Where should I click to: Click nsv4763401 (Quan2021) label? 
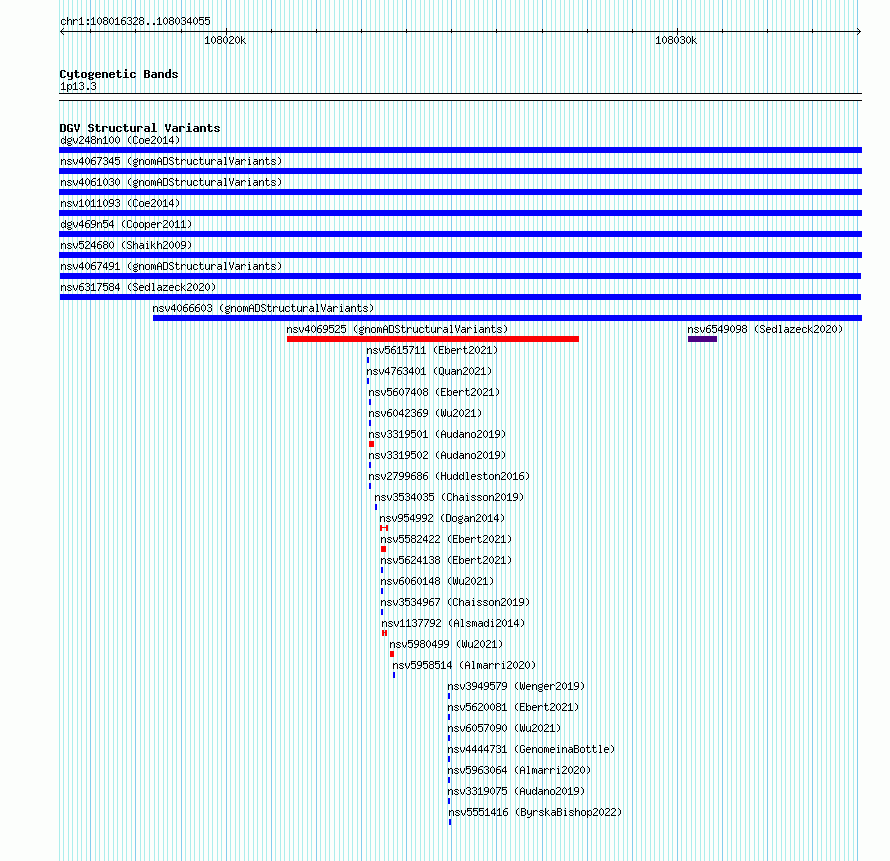point(429,371)
